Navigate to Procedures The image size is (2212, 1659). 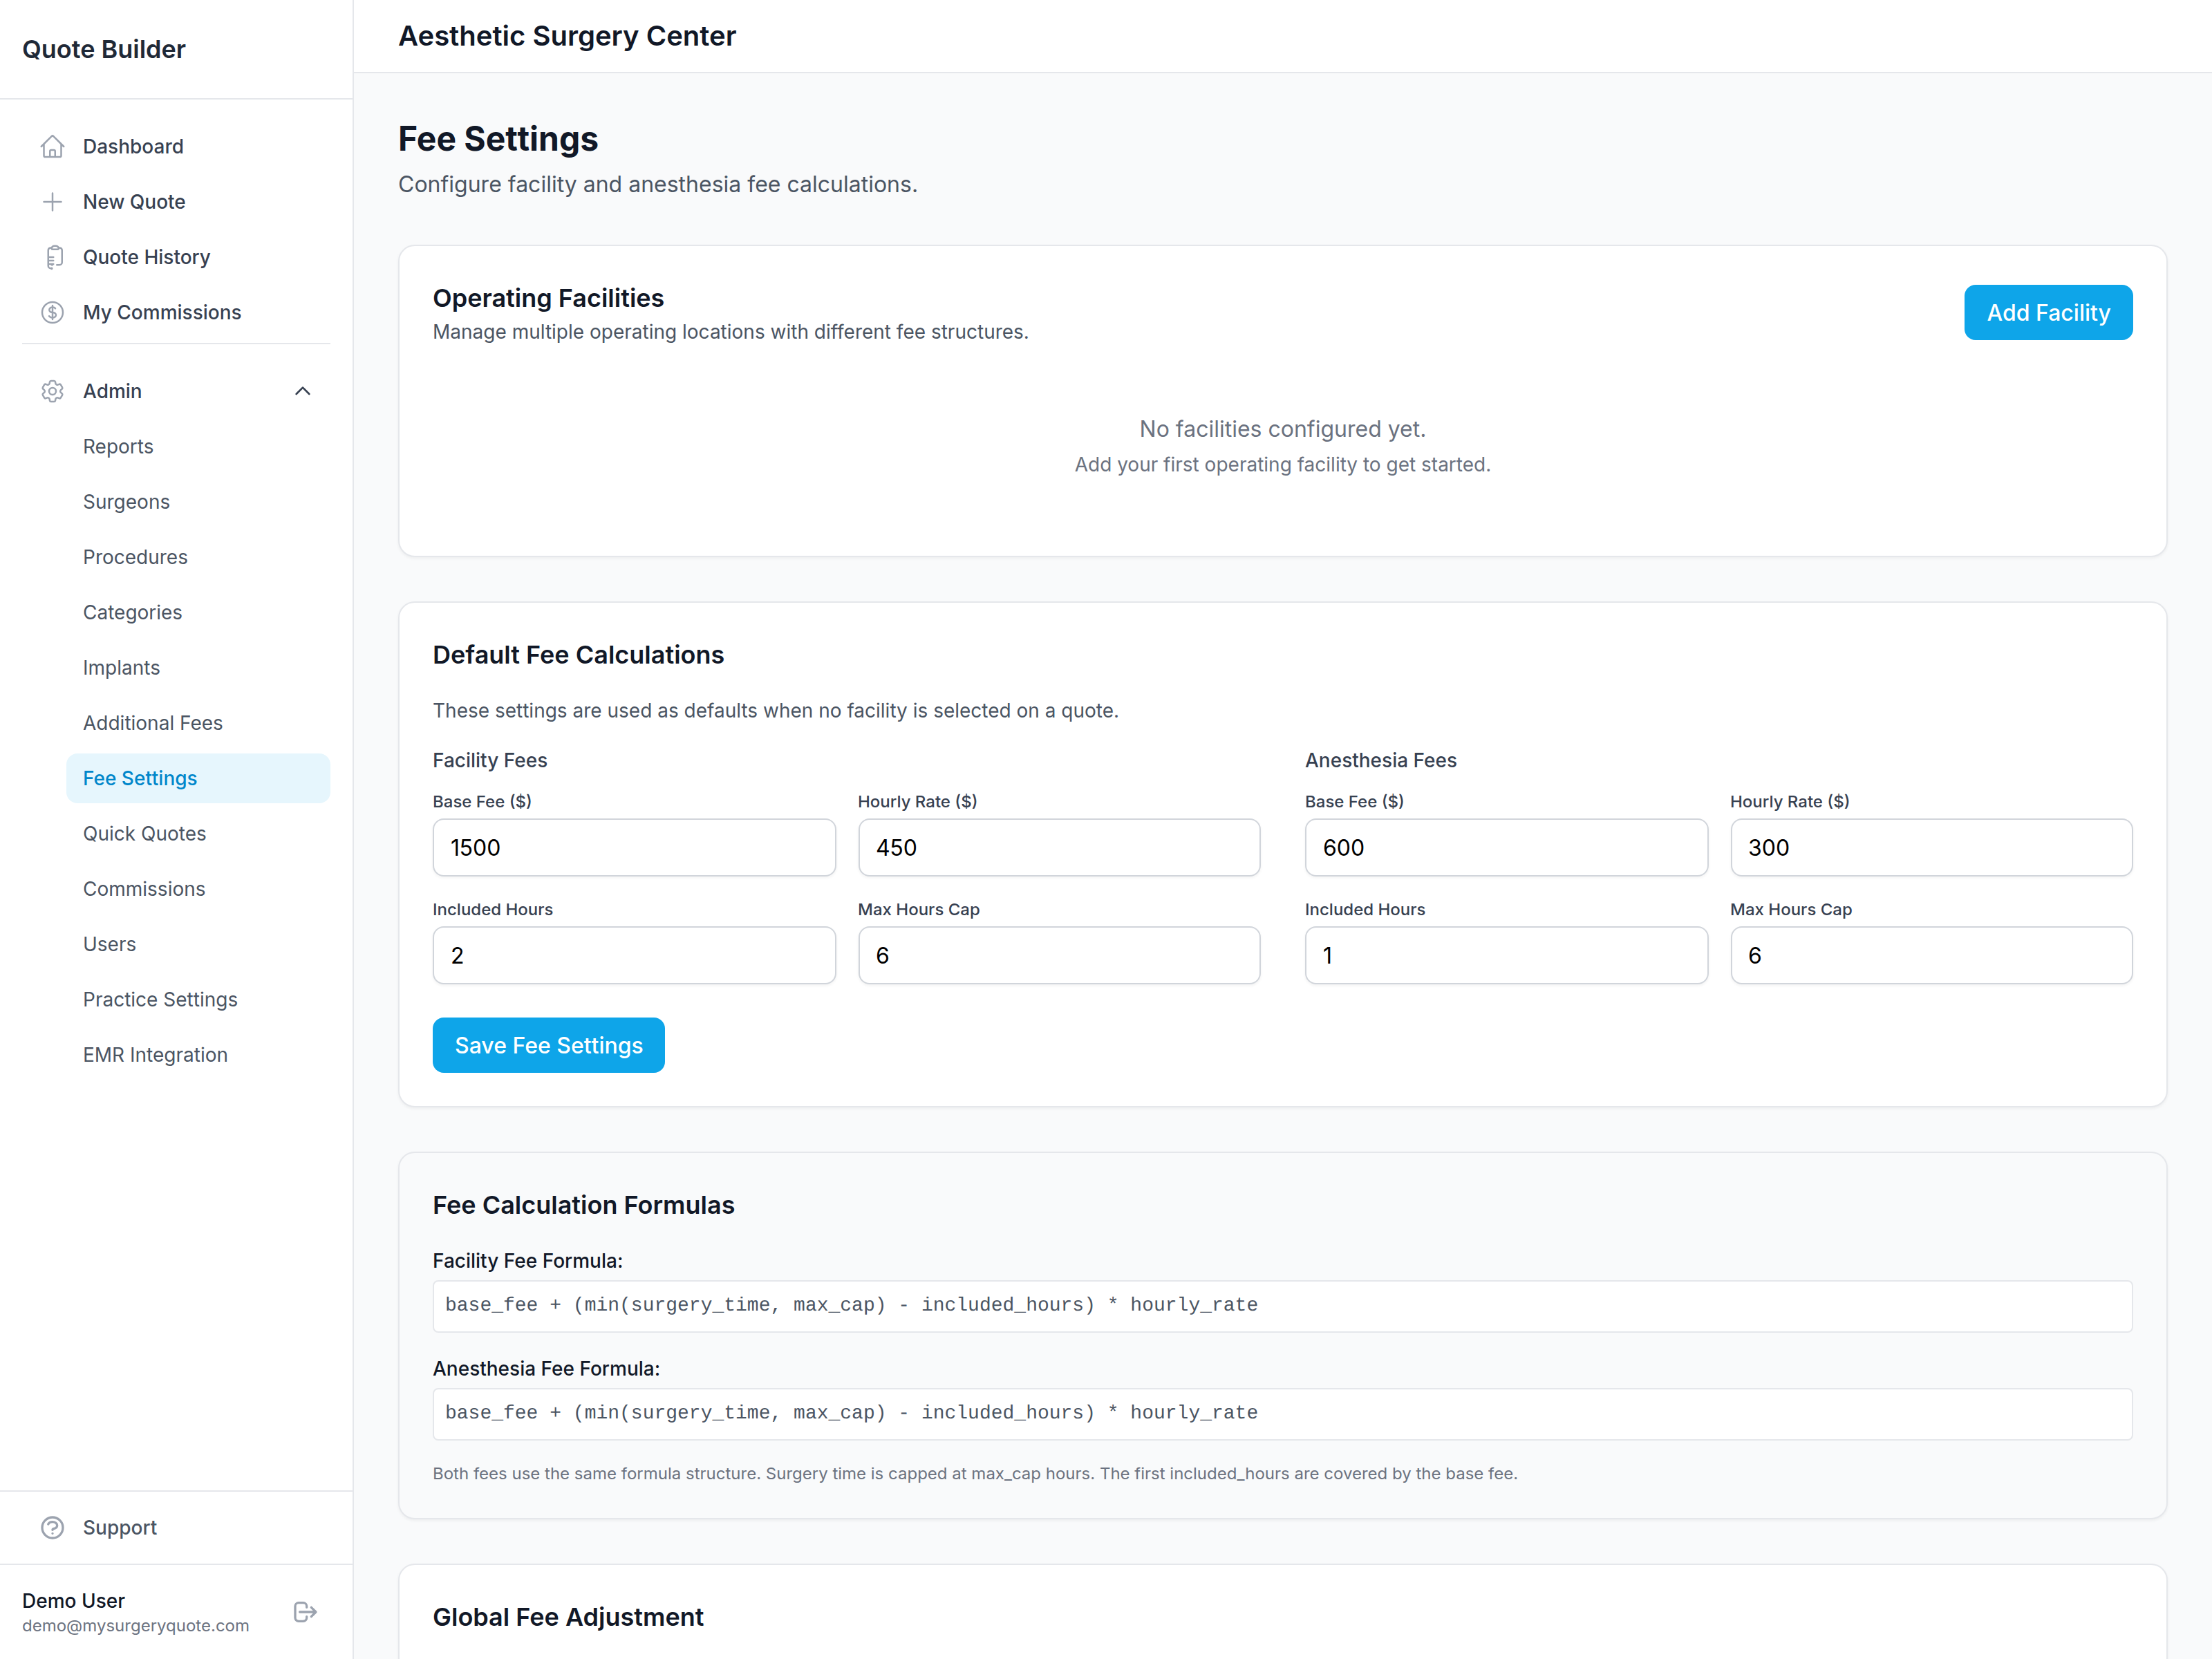(x=198, y=557)
